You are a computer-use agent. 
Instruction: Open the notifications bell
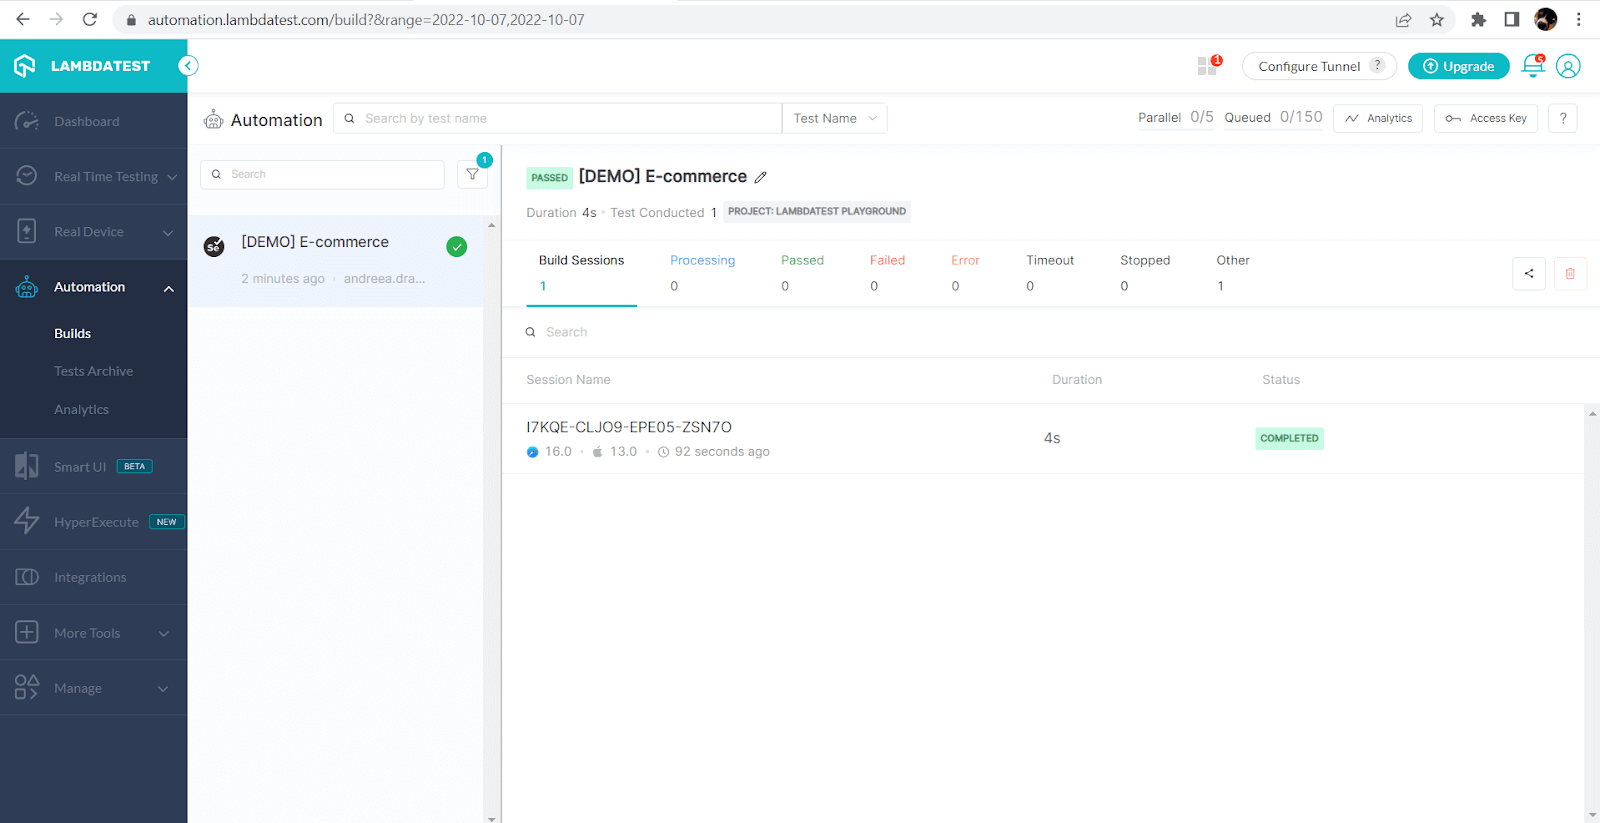point(1532,66)
